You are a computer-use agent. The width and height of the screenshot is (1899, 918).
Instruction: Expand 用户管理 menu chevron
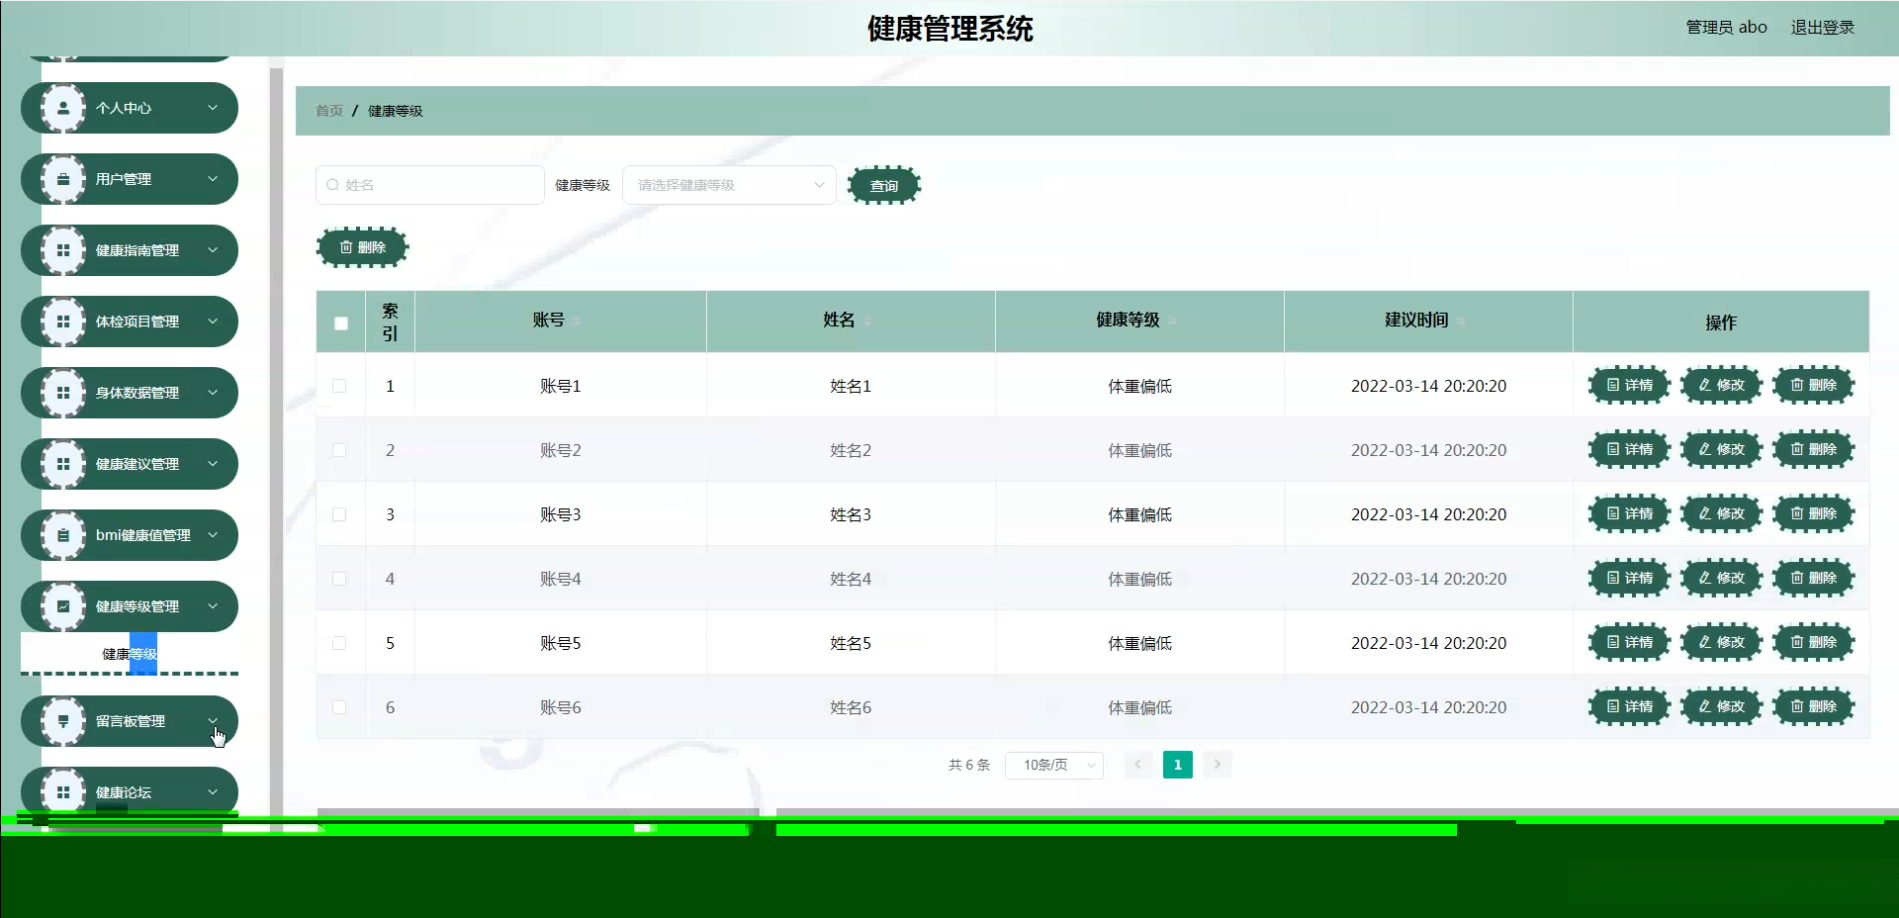click(212, 179)
